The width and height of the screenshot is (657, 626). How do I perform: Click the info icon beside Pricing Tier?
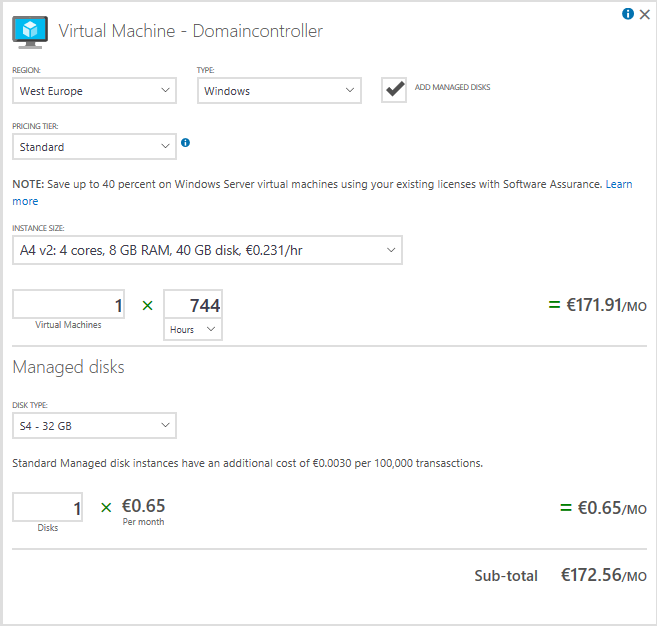click(x=185, y=143)
